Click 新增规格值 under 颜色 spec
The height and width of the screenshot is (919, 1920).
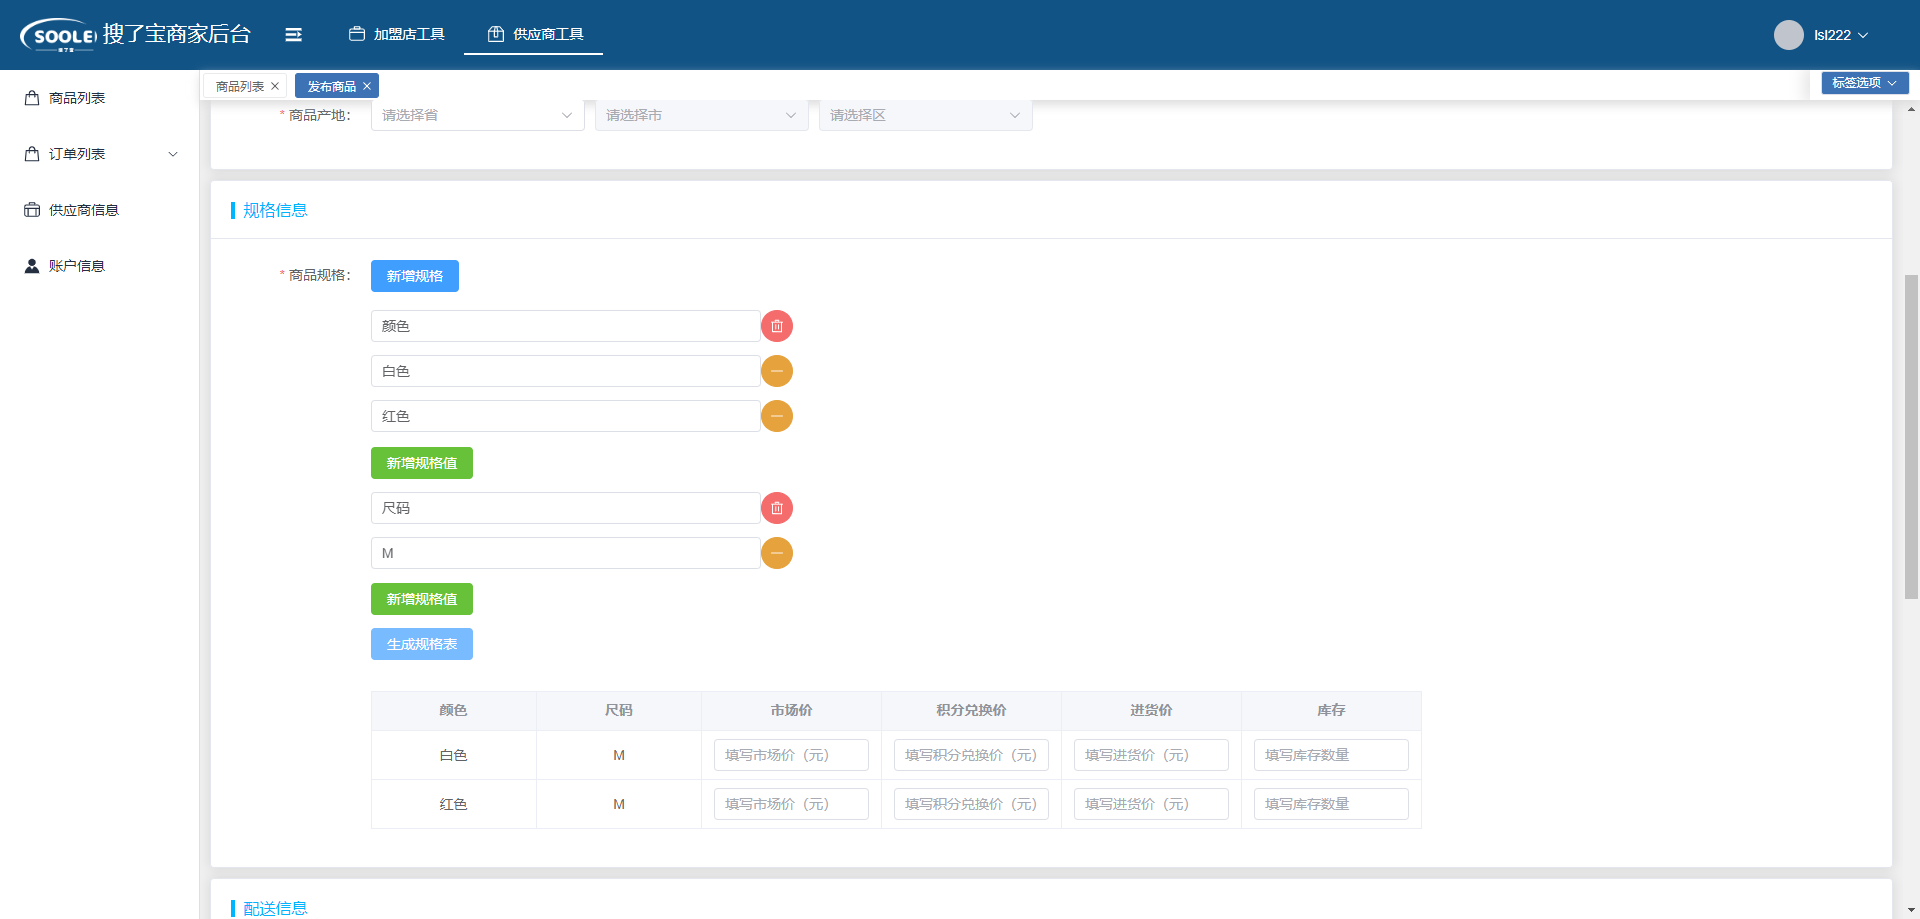[421, 463]
